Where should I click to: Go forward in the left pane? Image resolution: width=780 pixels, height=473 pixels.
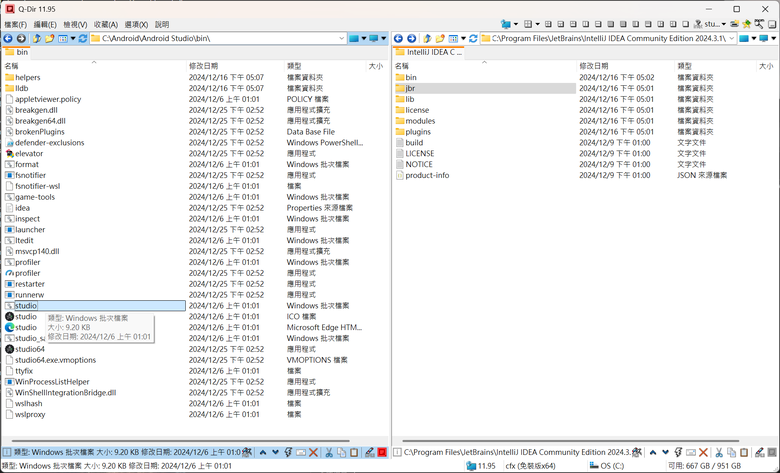(21, 38)
